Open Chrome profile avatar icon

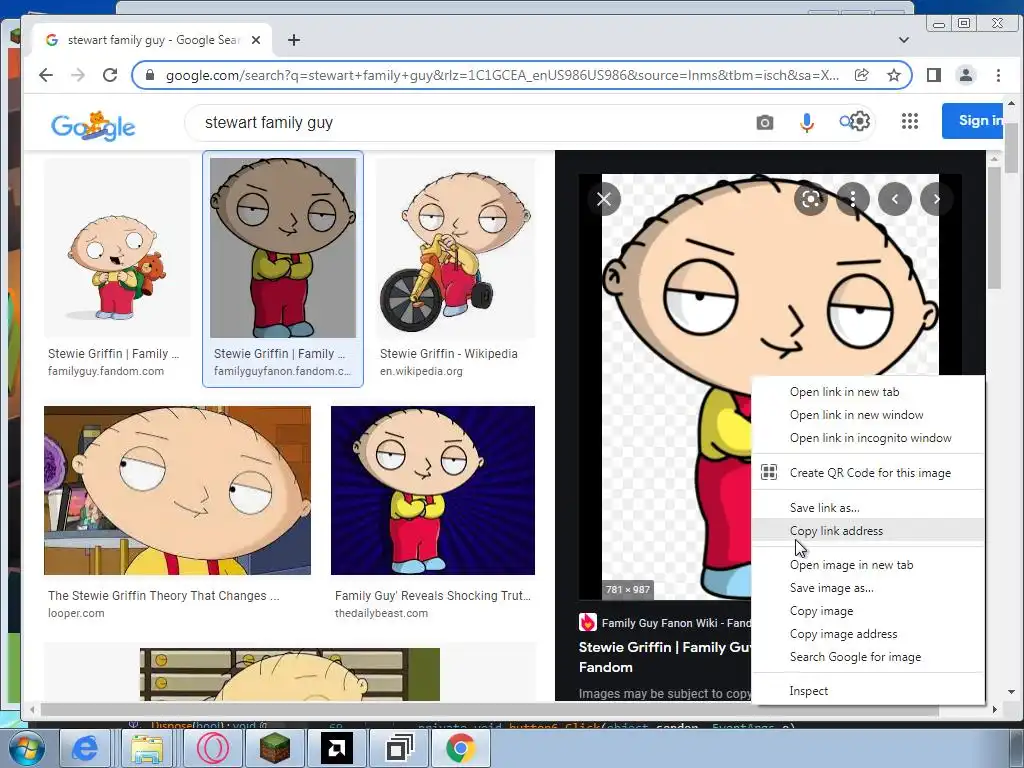pyautogui.click(x=966, y=75)
